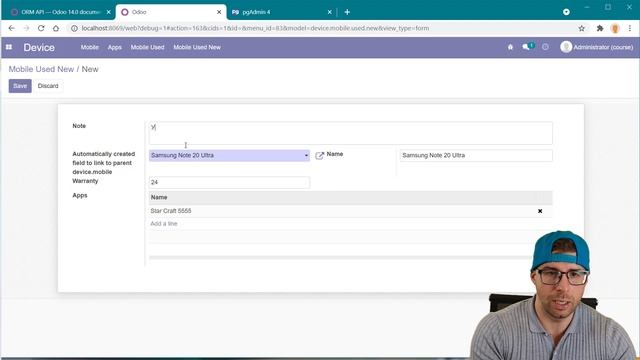Open a new browser tab

[347, 12]
